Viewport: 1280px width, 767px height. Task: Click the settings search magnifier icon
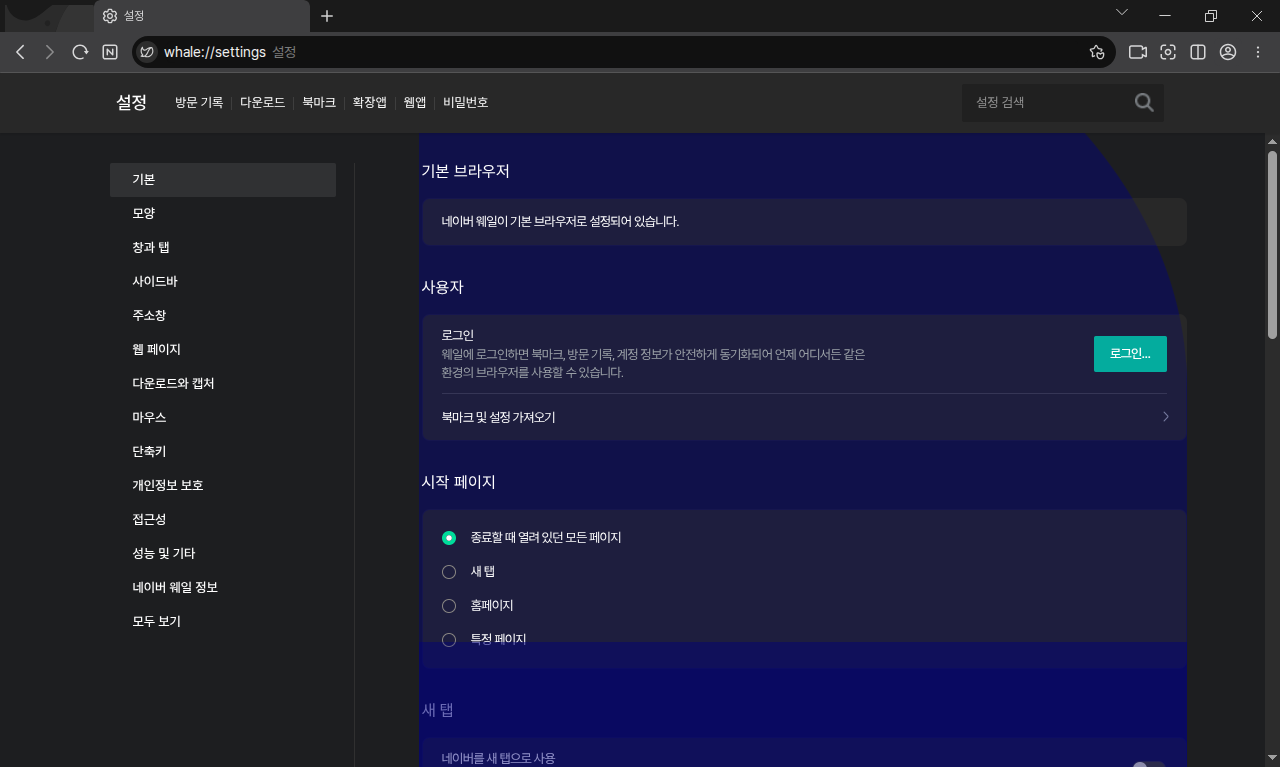click(1144, 102)
